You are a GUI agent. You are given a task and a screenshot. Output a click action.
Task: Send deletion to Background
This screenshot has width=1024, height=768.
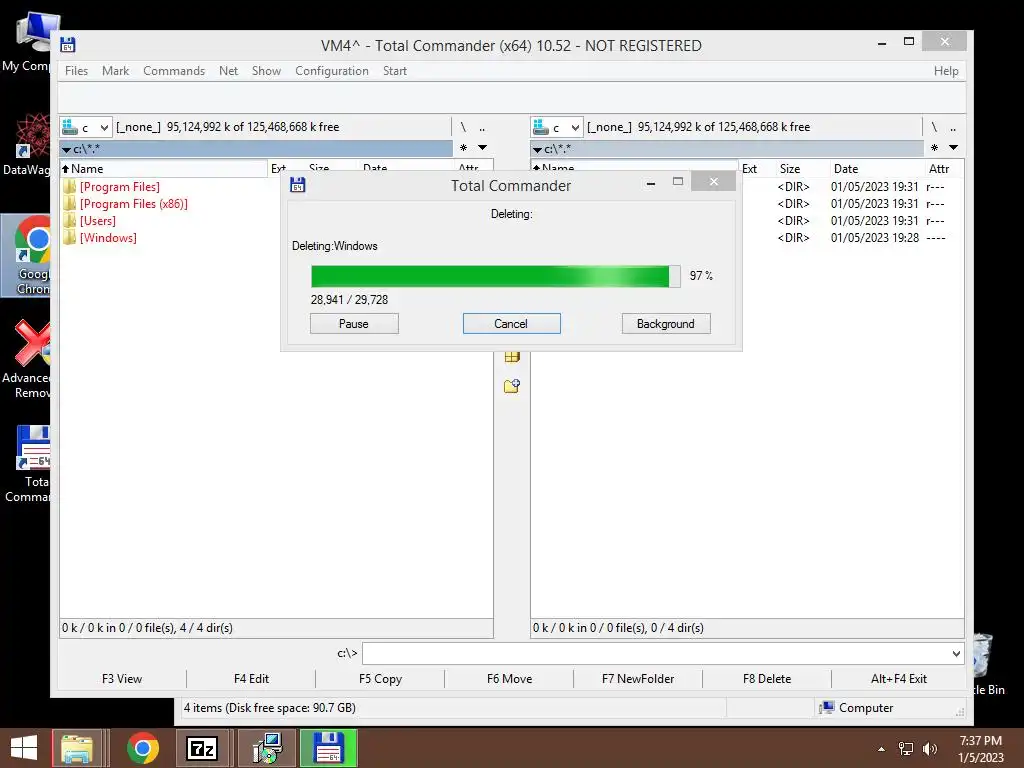pyautogui.click(x=665, y=324)
